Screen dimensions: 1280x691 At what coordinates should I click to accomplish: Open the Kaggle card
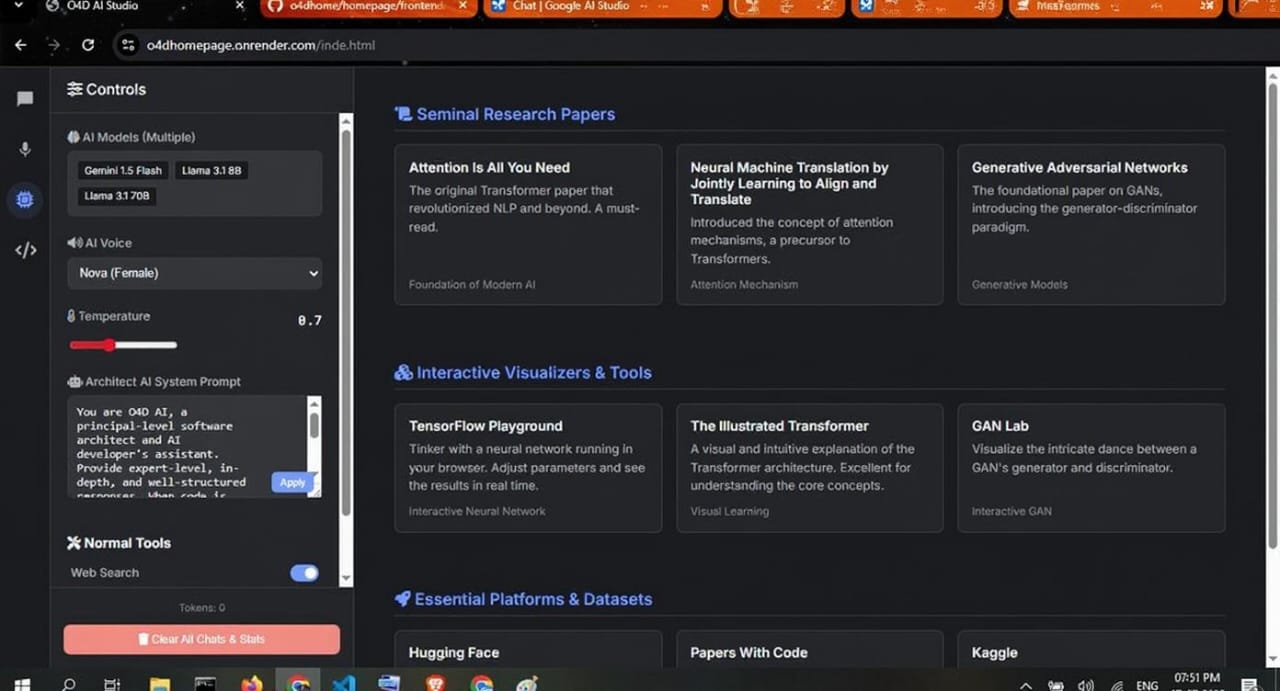(1092, 650)
